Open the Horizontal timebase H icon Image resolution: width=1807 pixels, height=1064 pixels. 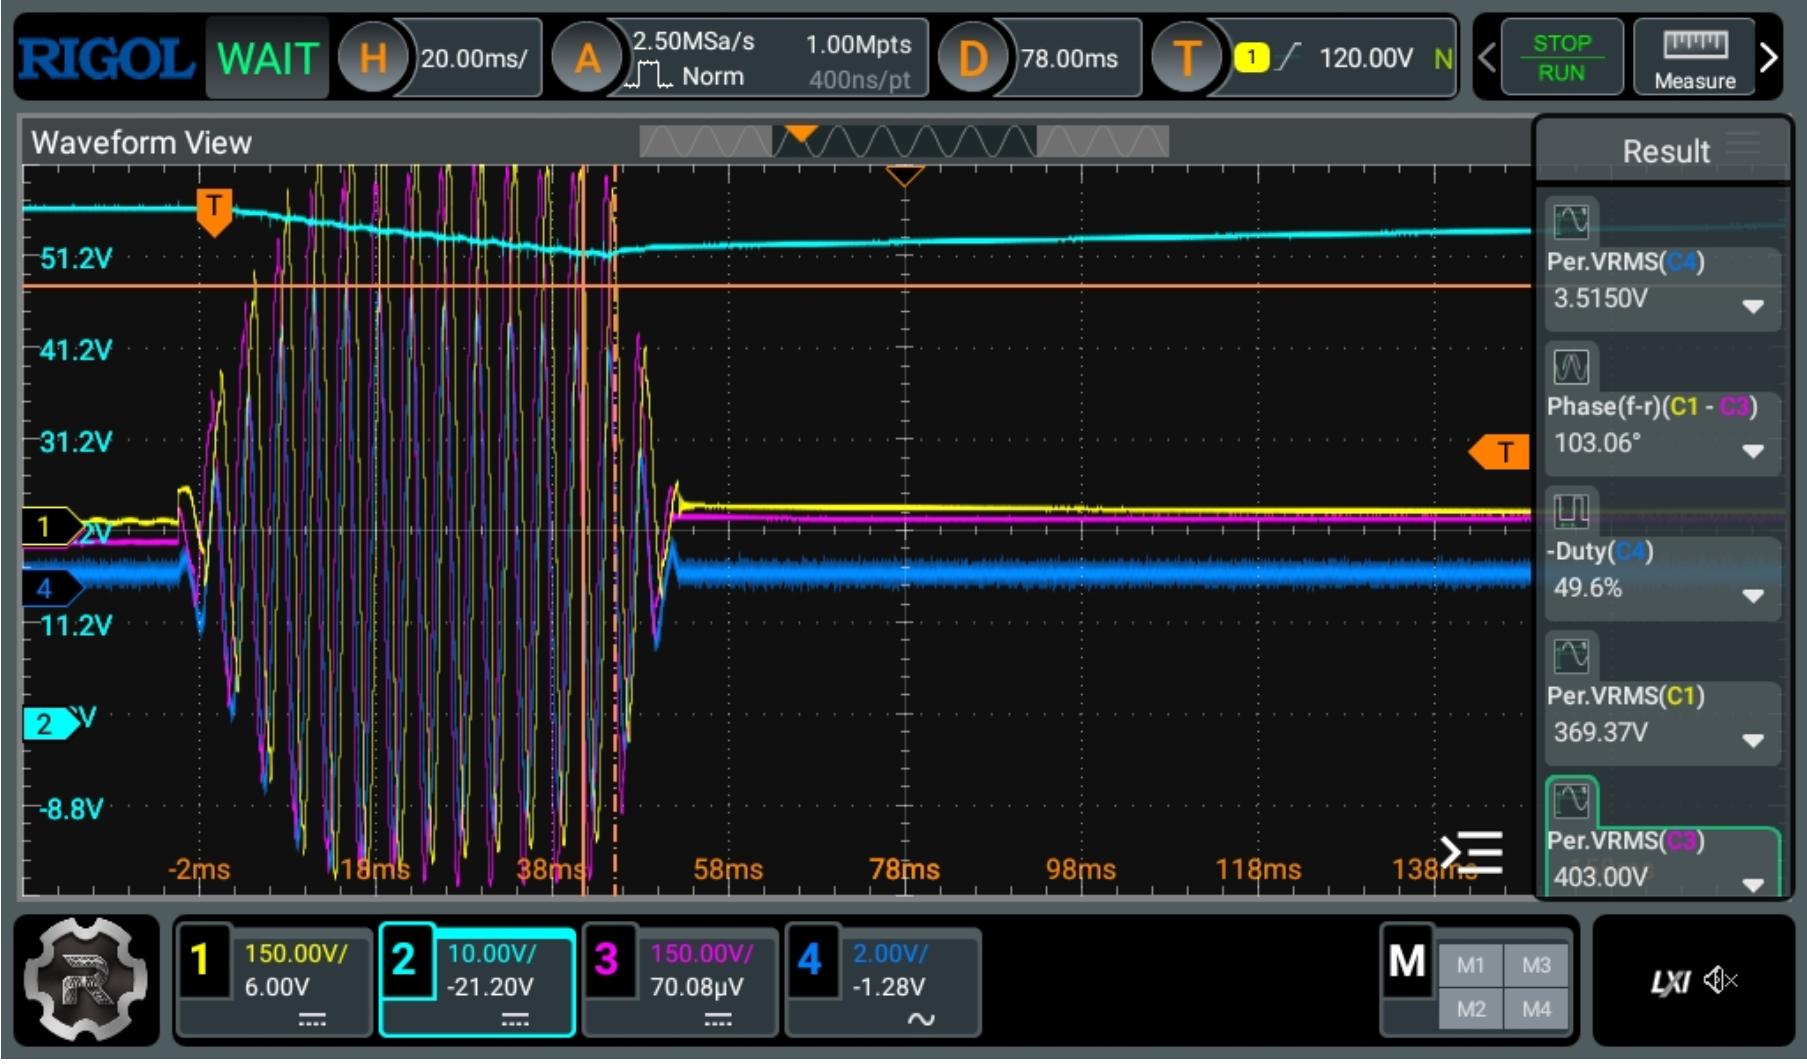pos(372,59)
